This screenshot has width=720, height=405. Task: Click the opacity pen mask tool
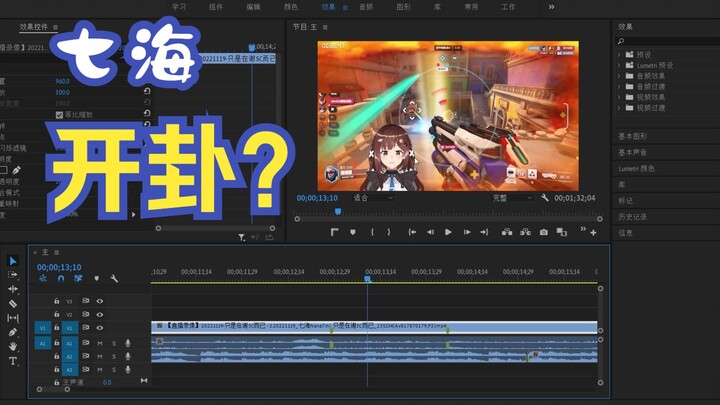pos(16,170)
